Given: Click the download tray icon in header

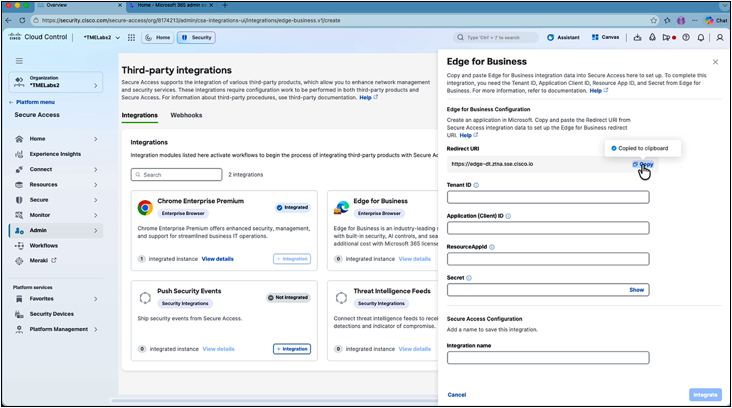Looking at the screenshot, I should [637, 37].
